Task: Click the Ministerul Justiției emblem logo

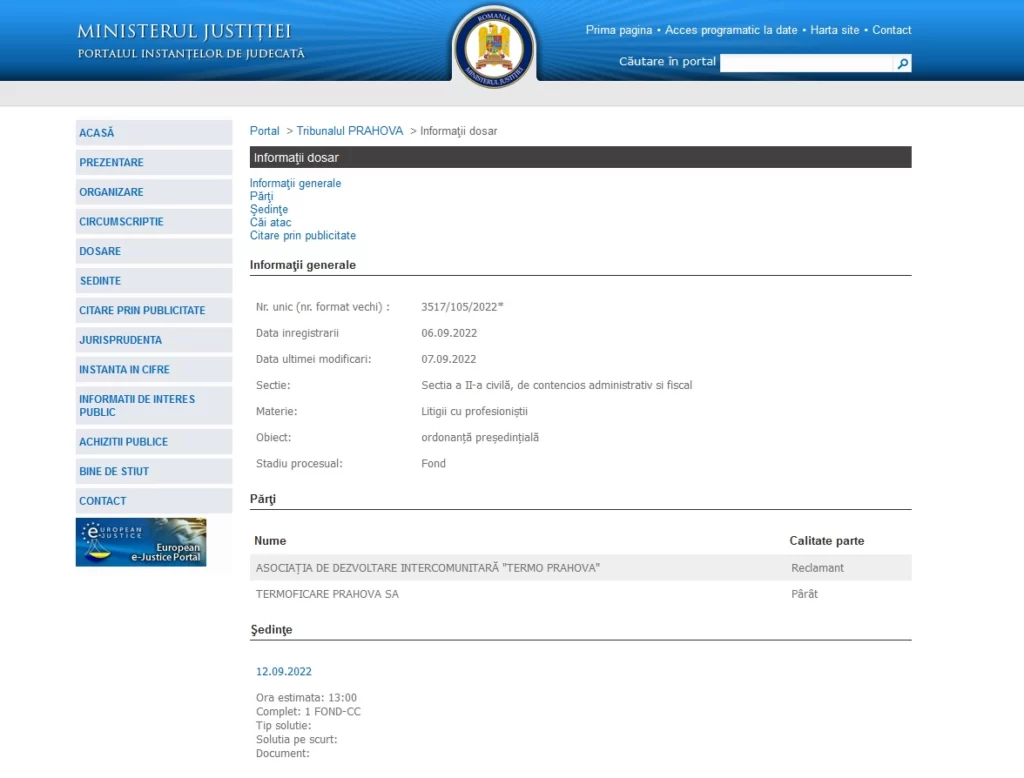Action: click(x=494, y=46)
